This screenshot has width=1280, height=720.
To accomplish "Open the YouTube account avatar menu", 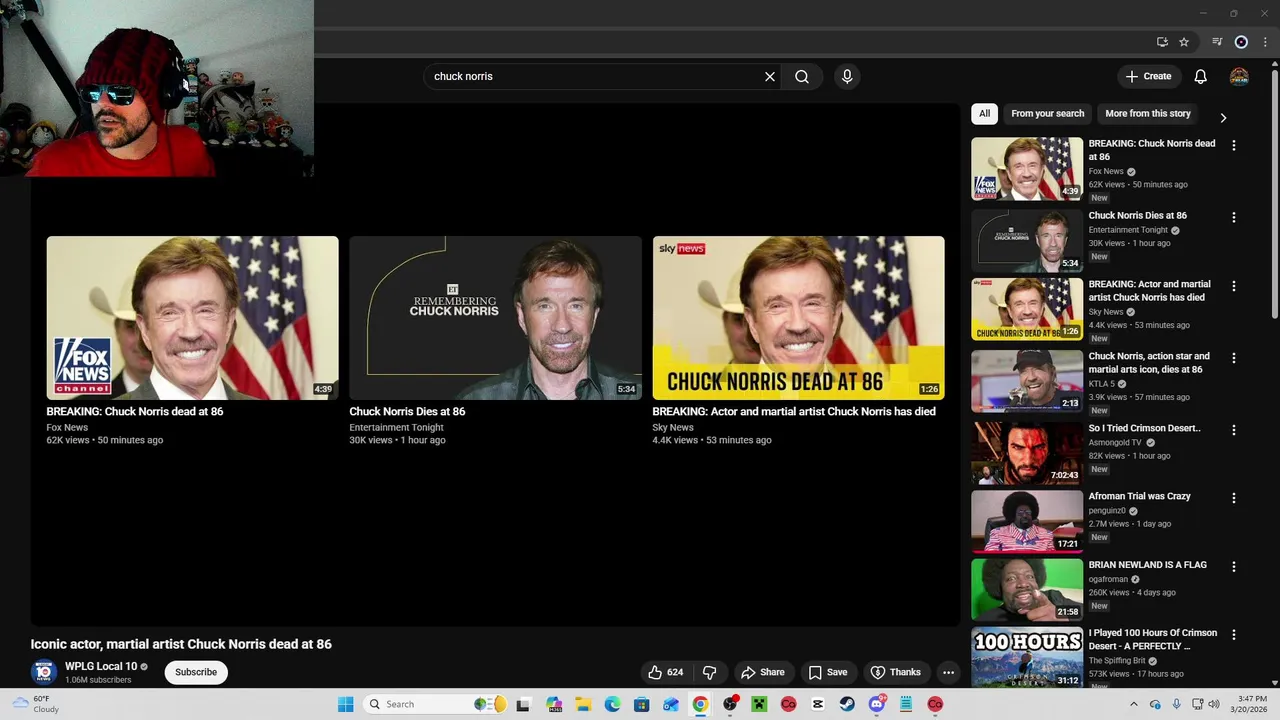I will pos(1239,76).
